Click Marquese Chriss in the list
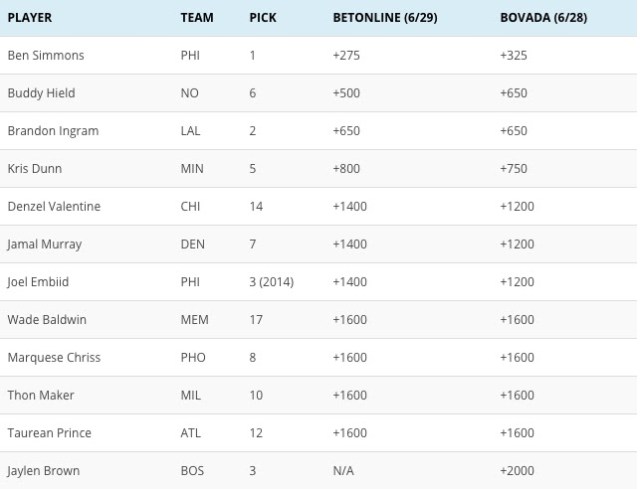 tap(54, 357)
